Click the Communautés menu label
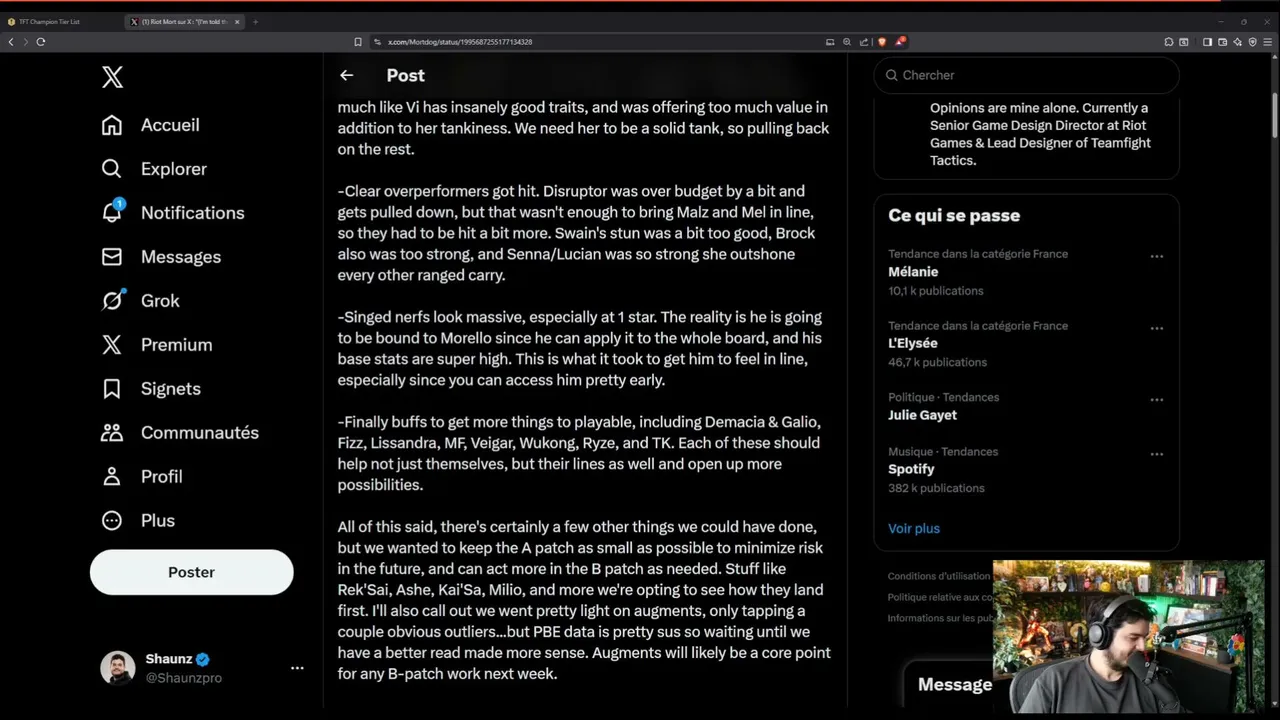The image size is (1280, 720). coord(200,433)
